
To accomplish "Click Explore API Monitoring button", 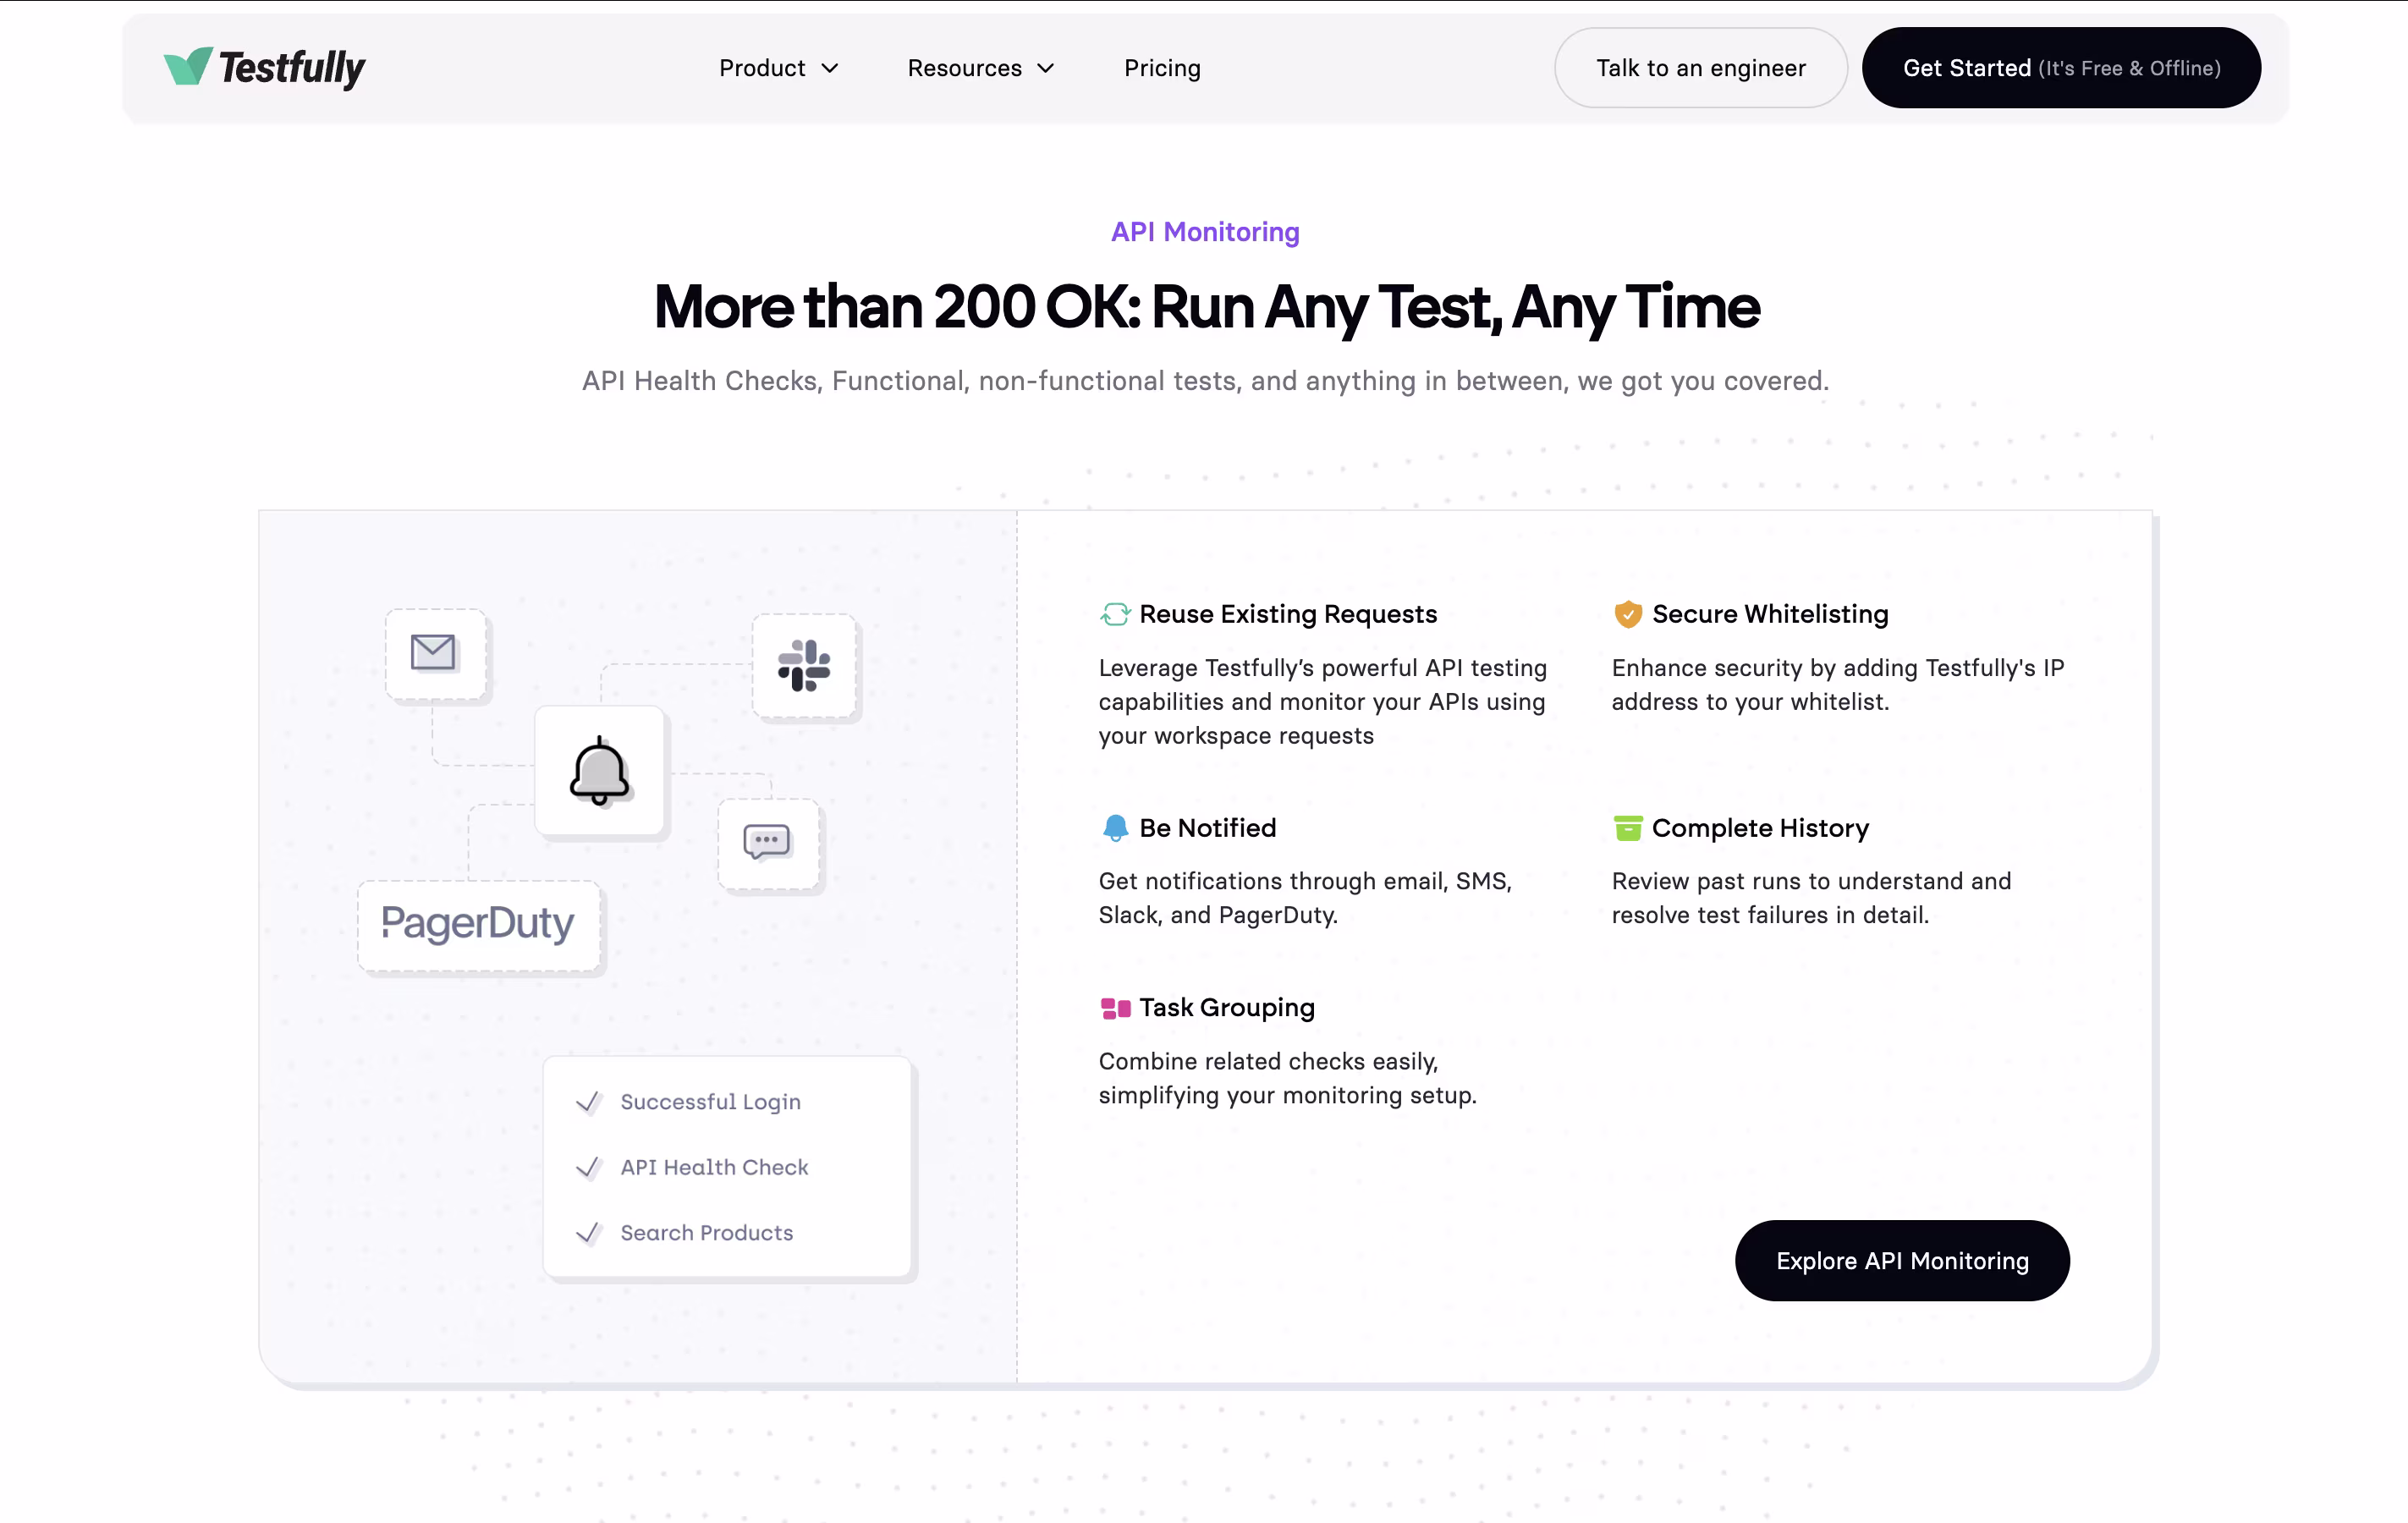I will tap(1902, 1261).
